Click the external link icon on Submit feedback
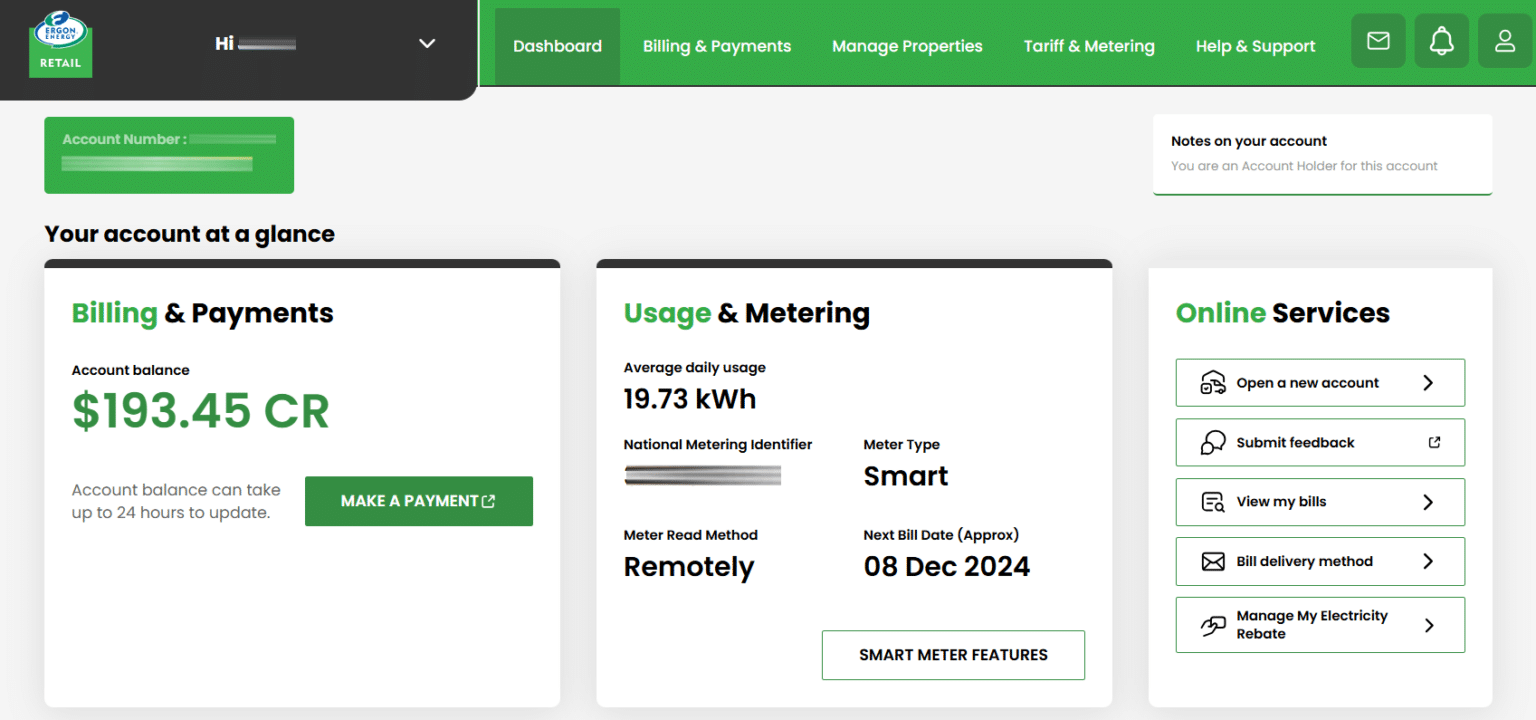 click(1434, 440)
